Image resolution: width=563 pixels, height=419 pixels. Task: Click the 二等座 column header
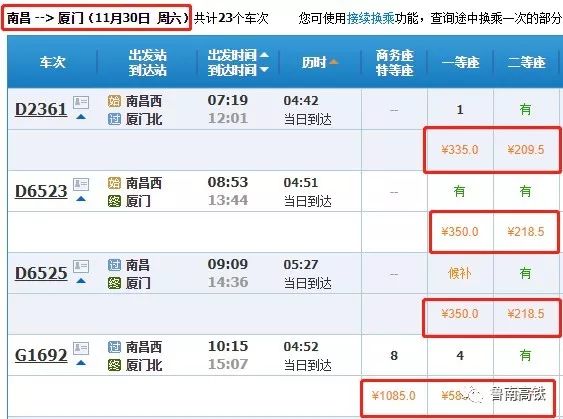526,62
